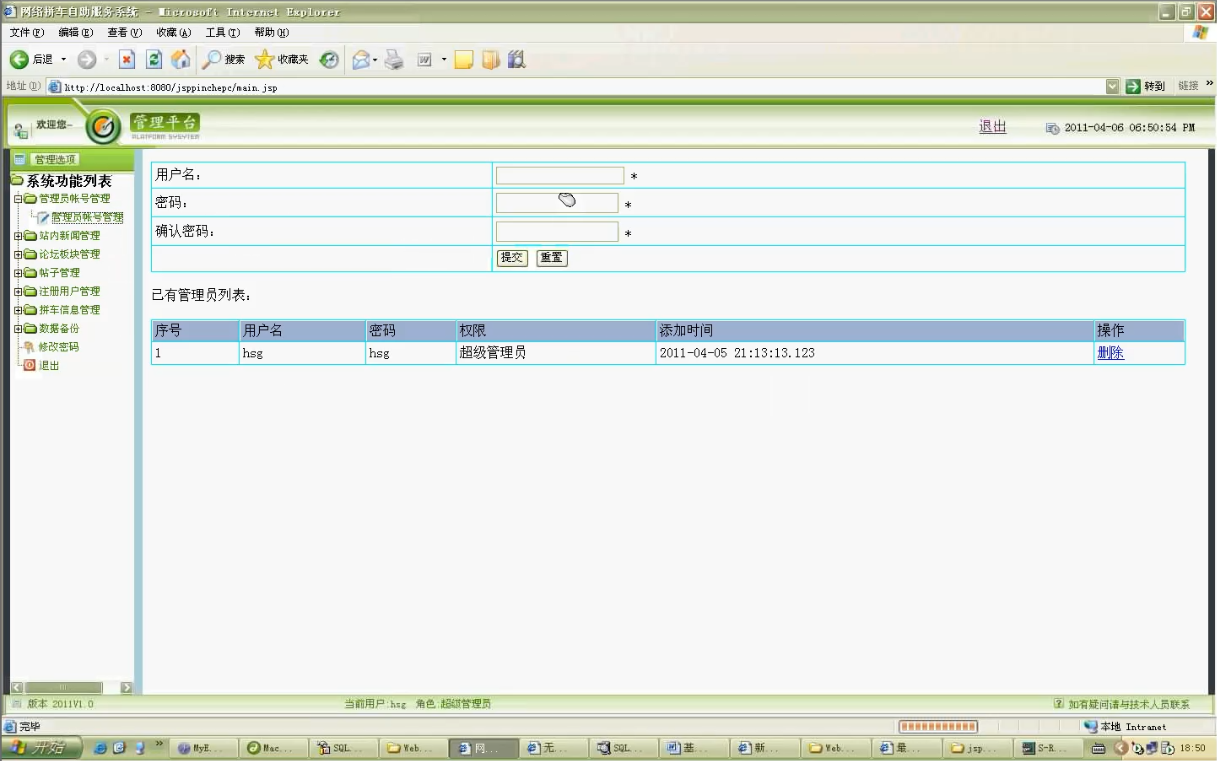The image size is (1217, 761).
Task: Click the Edit with Word icon
Action: pos(424,60)
